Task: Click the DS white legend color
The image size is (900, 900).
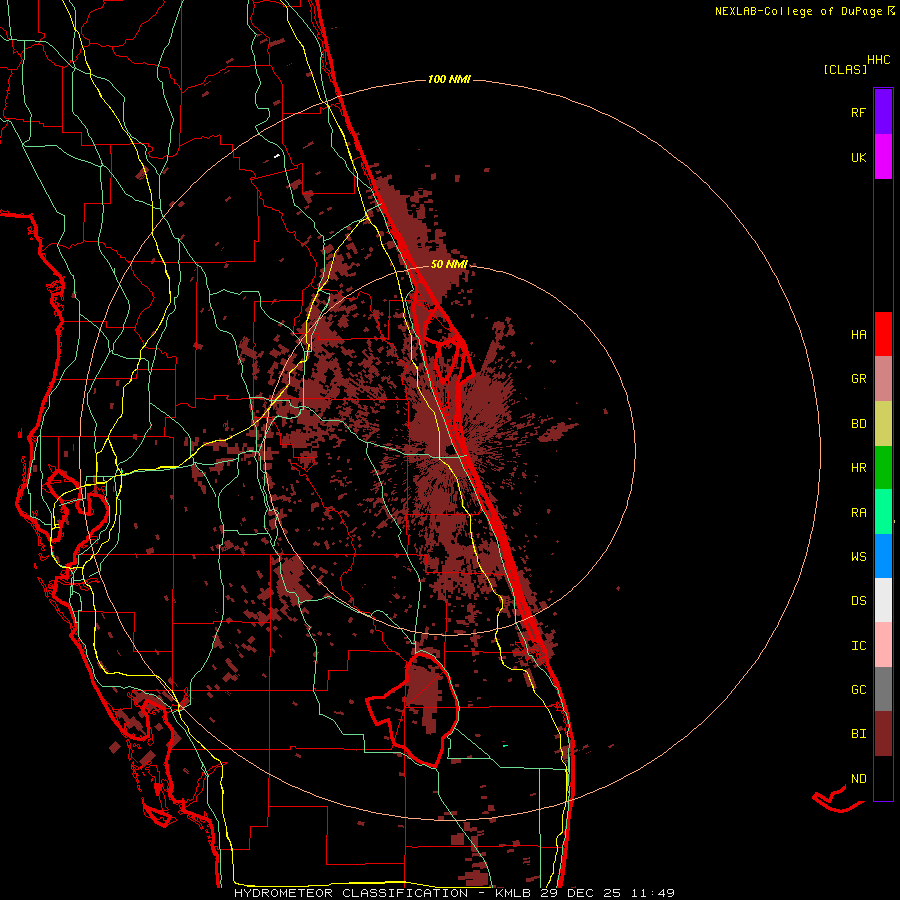Action: (883, 600)
